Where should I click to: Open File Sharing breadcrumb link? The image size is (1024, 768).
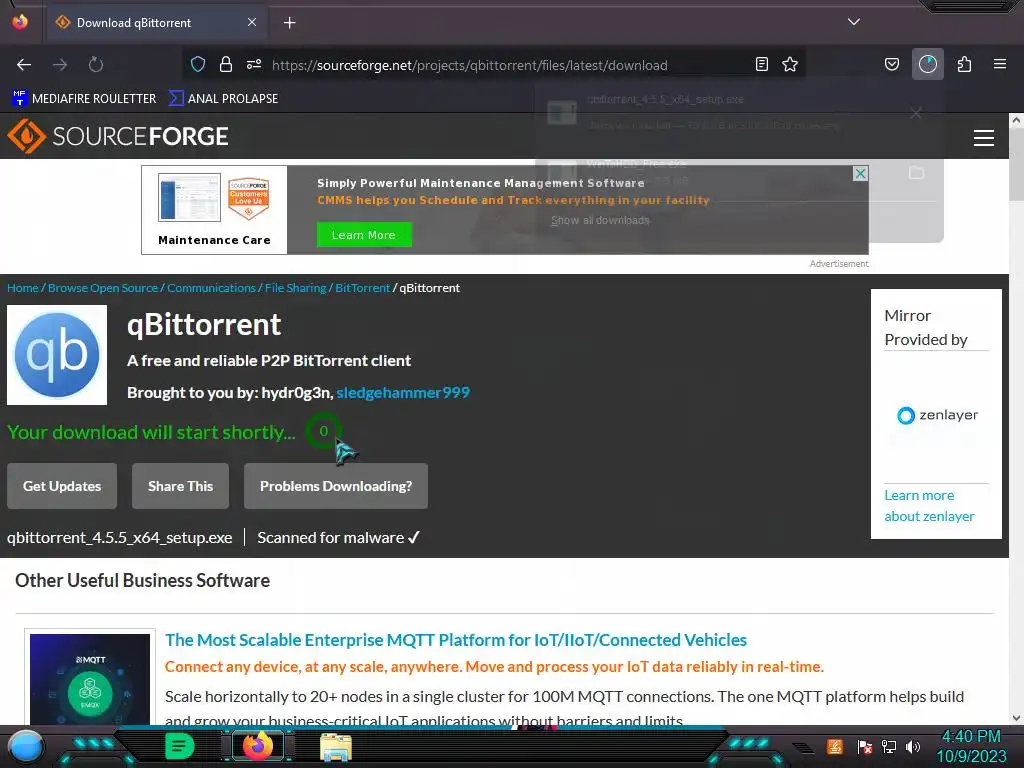point(295,288)
